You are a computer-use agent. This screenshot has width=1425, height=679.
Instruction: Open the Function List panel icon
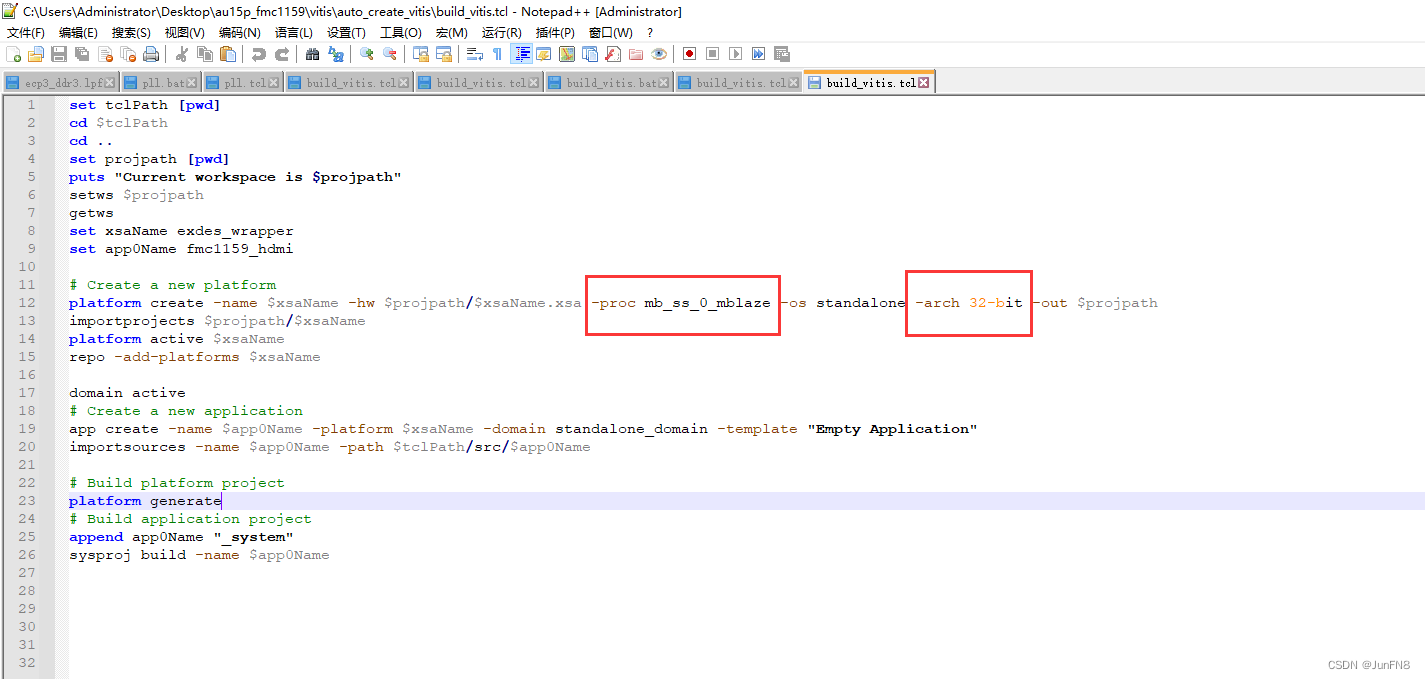[613, 54]
